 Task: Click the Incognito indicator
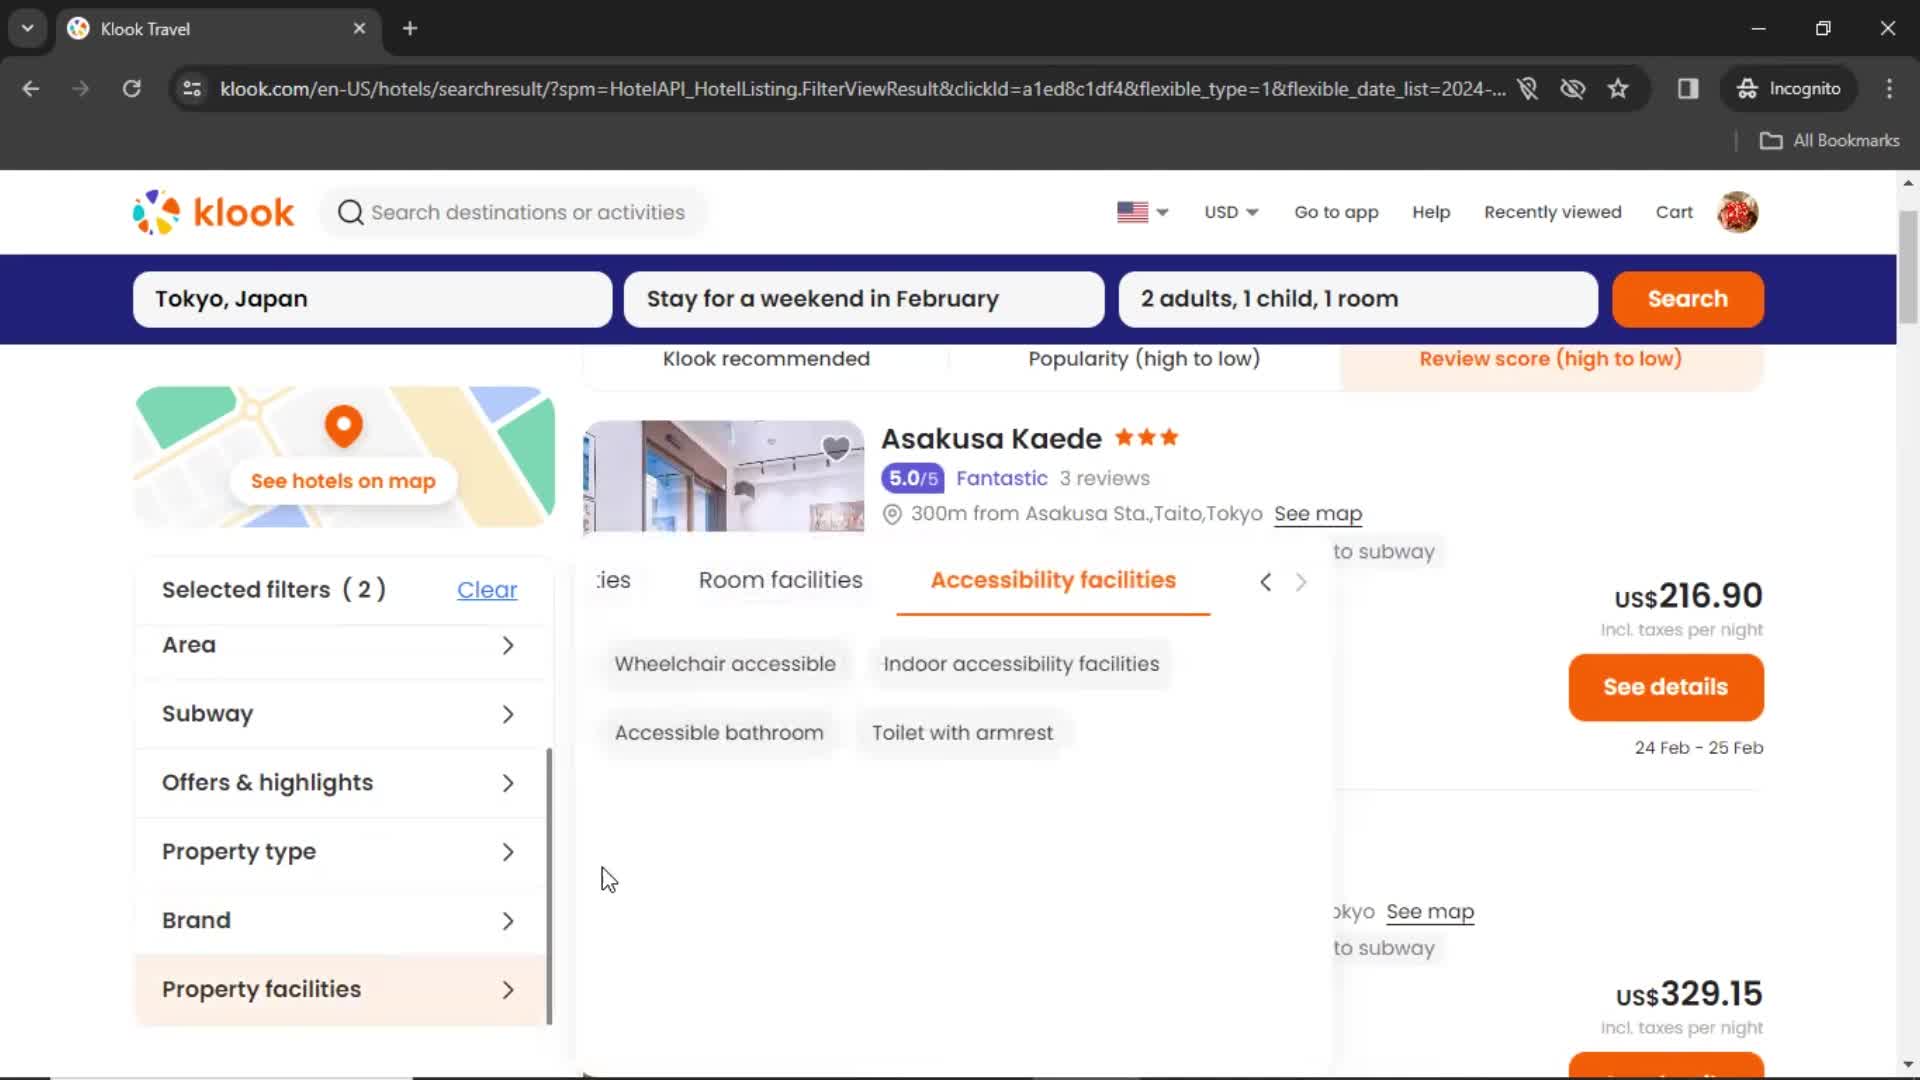(1789, 89)
